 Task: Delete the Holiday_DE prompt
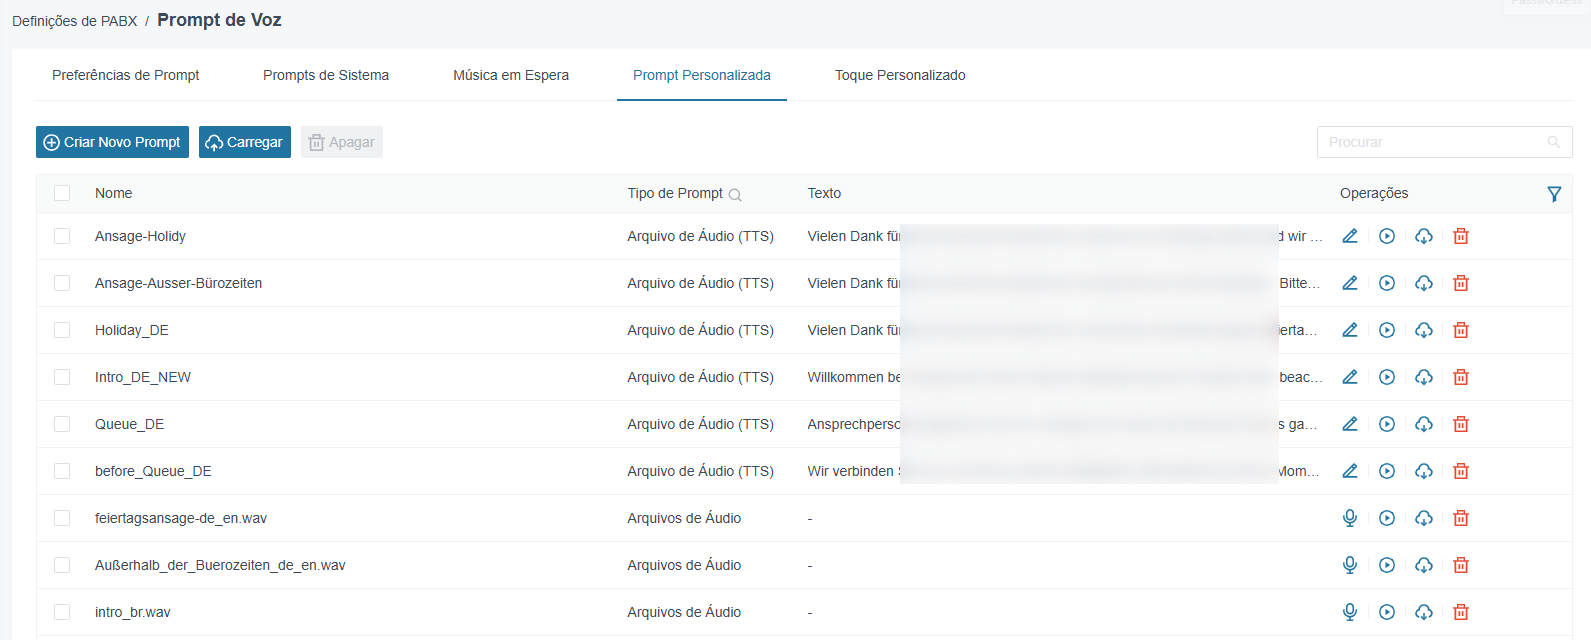click(1461, 330)
